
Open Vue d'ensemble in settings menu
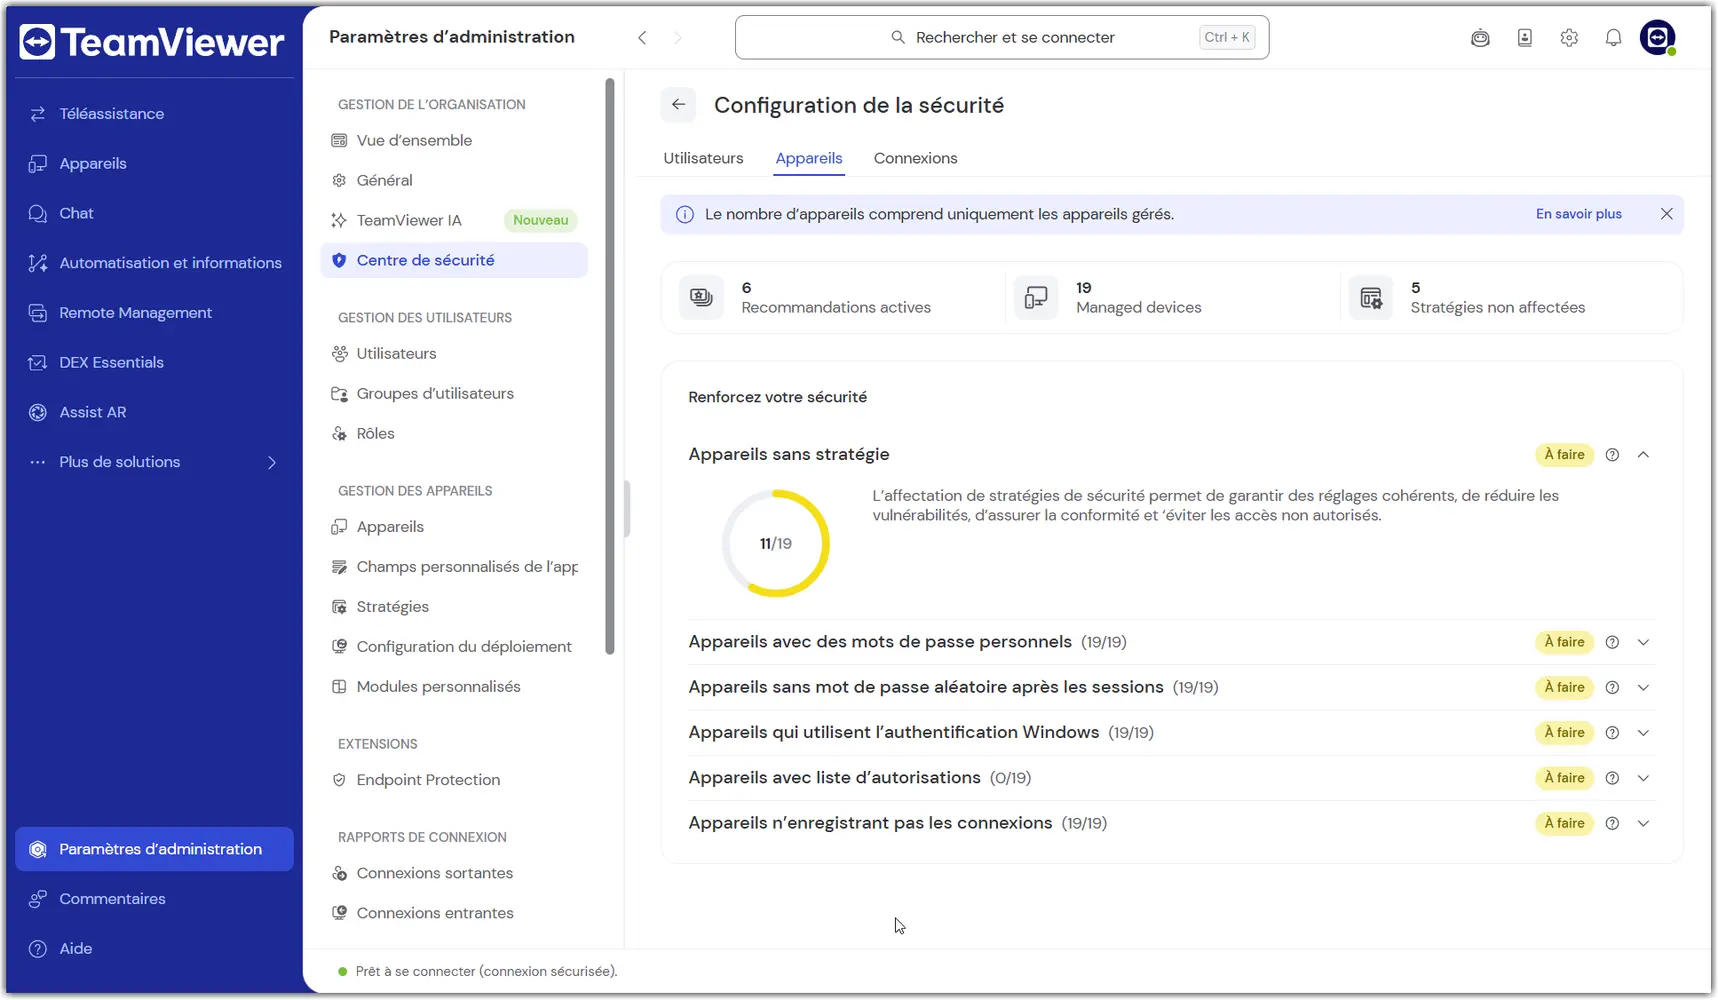[x=454, y=140]
